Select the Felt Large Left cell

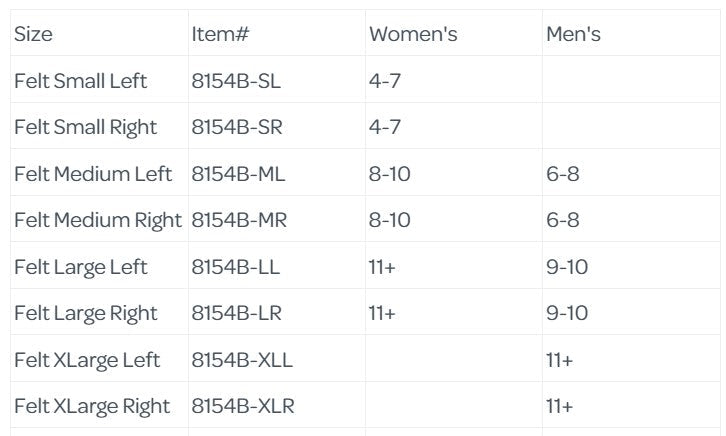(x=80, y=267)
